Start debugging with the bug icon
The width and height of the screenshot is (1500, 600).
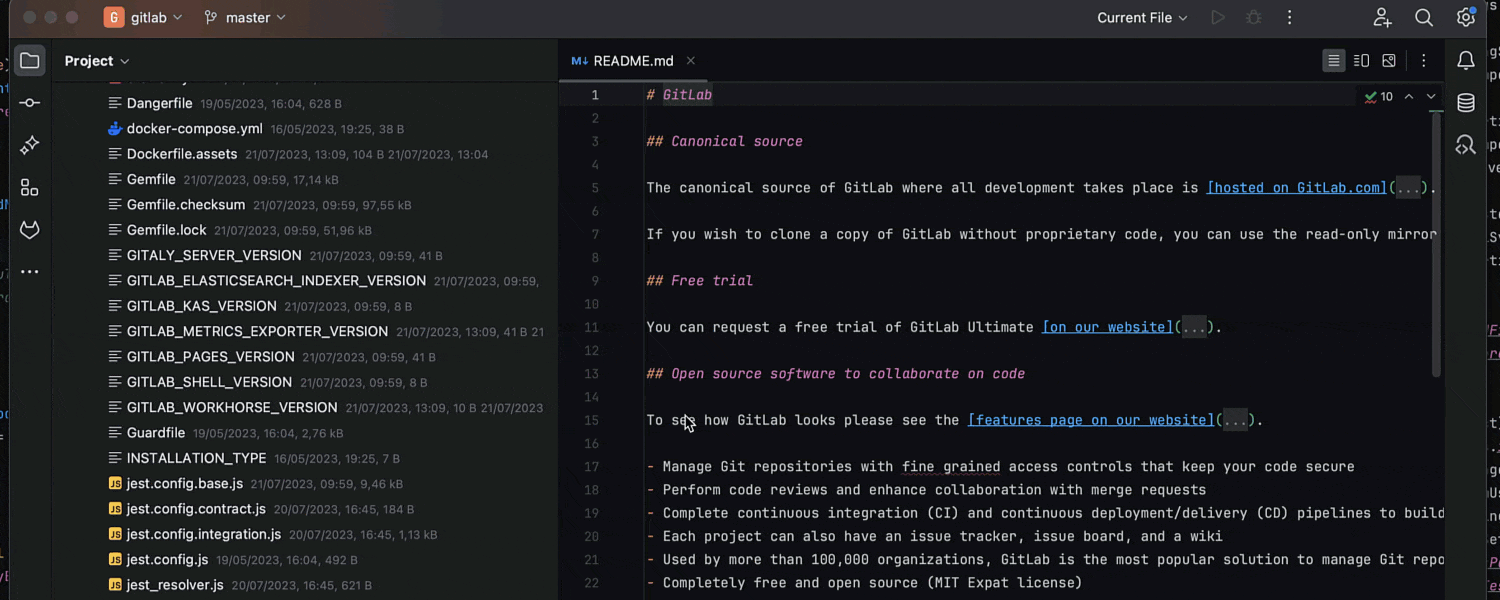click(1253, 17)
